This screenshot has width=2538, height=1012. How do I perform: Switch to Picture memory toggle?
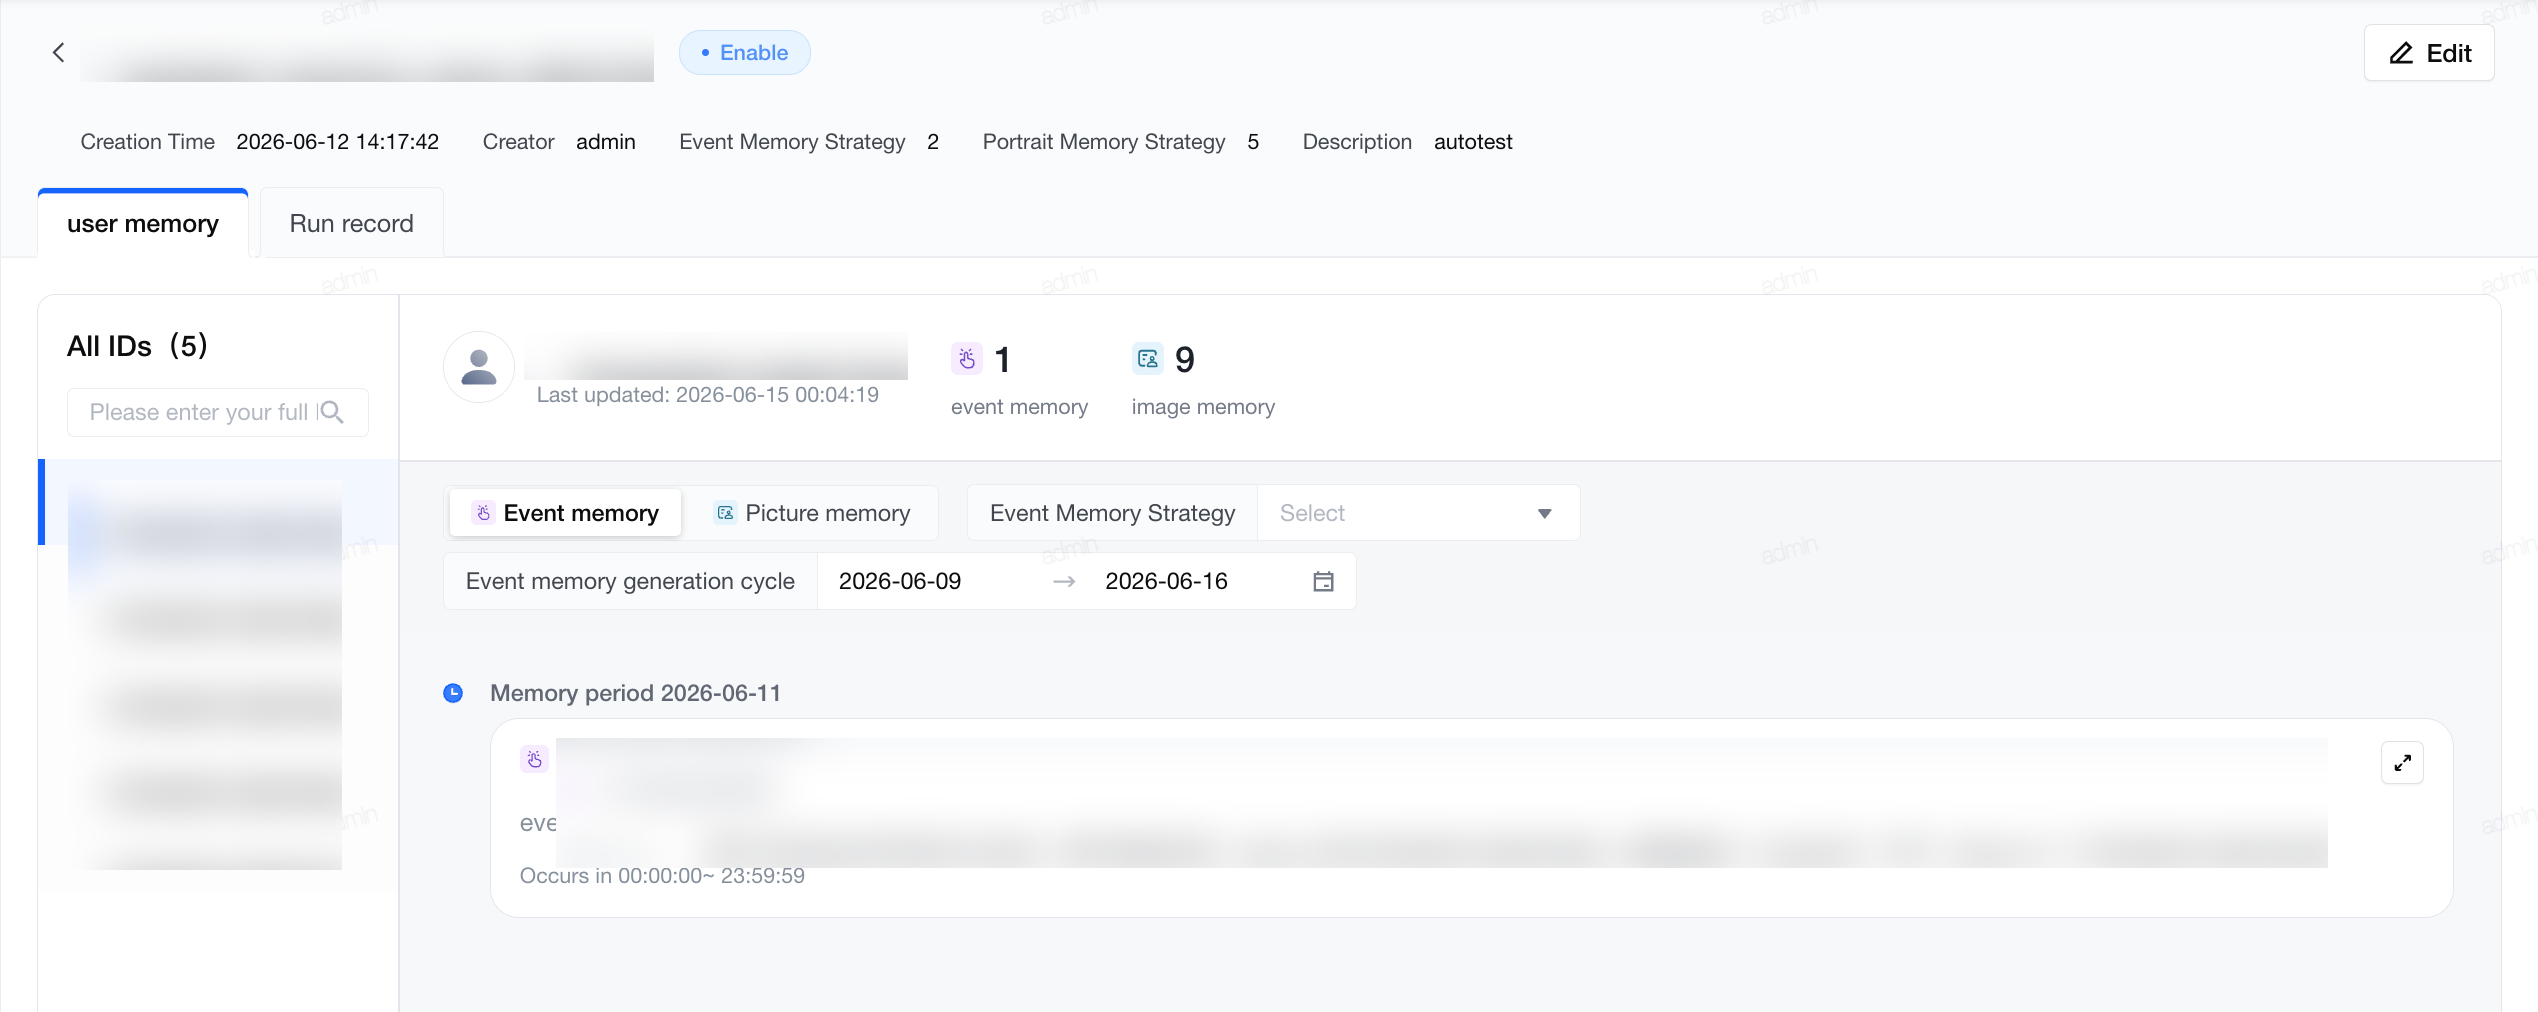pyautogui.click(x=812, y=513)
